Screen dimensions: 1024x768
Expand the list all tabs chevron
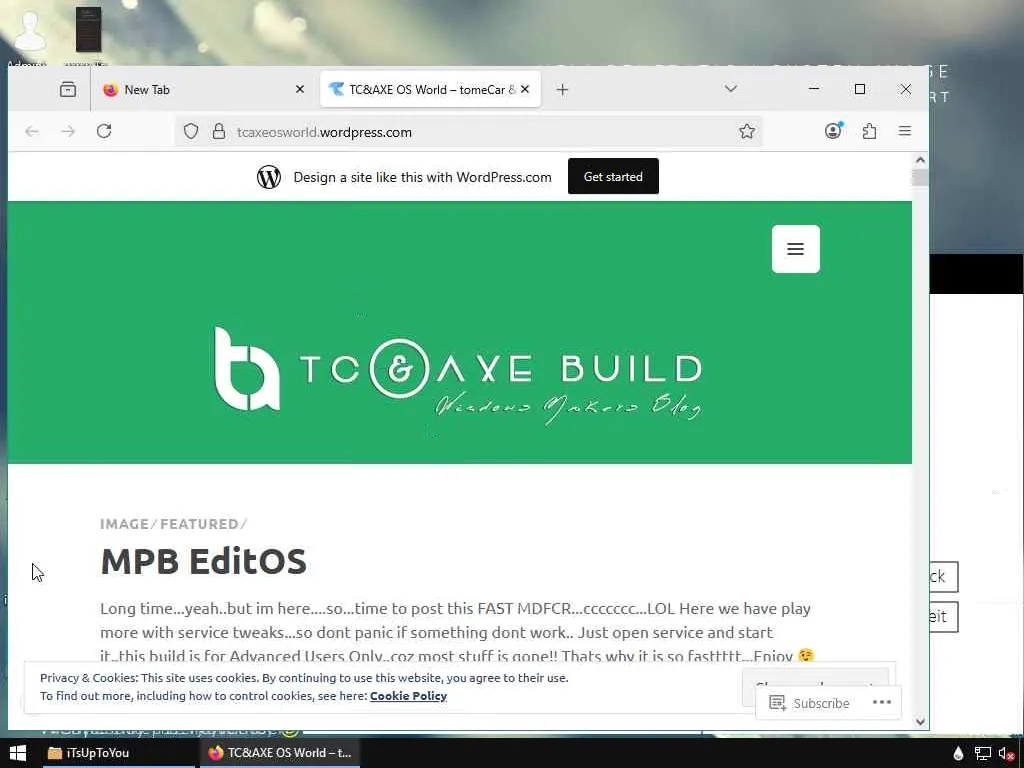tap(731, 88)
